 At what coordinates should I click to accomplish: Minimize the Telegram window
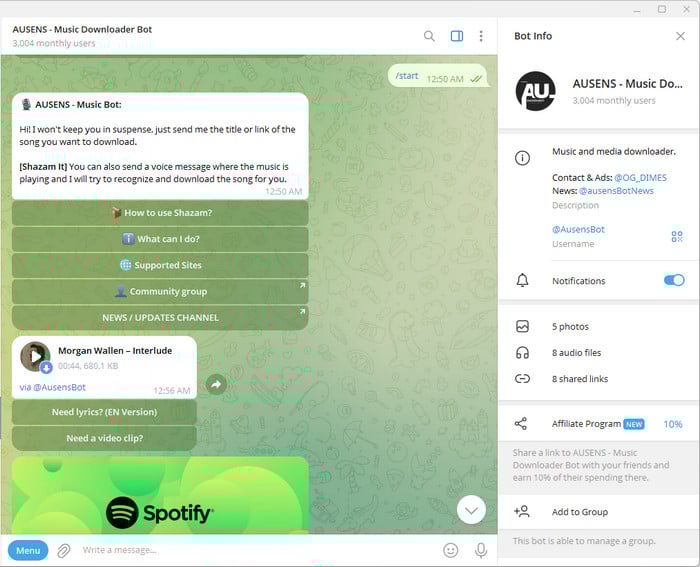pos(637,9)
